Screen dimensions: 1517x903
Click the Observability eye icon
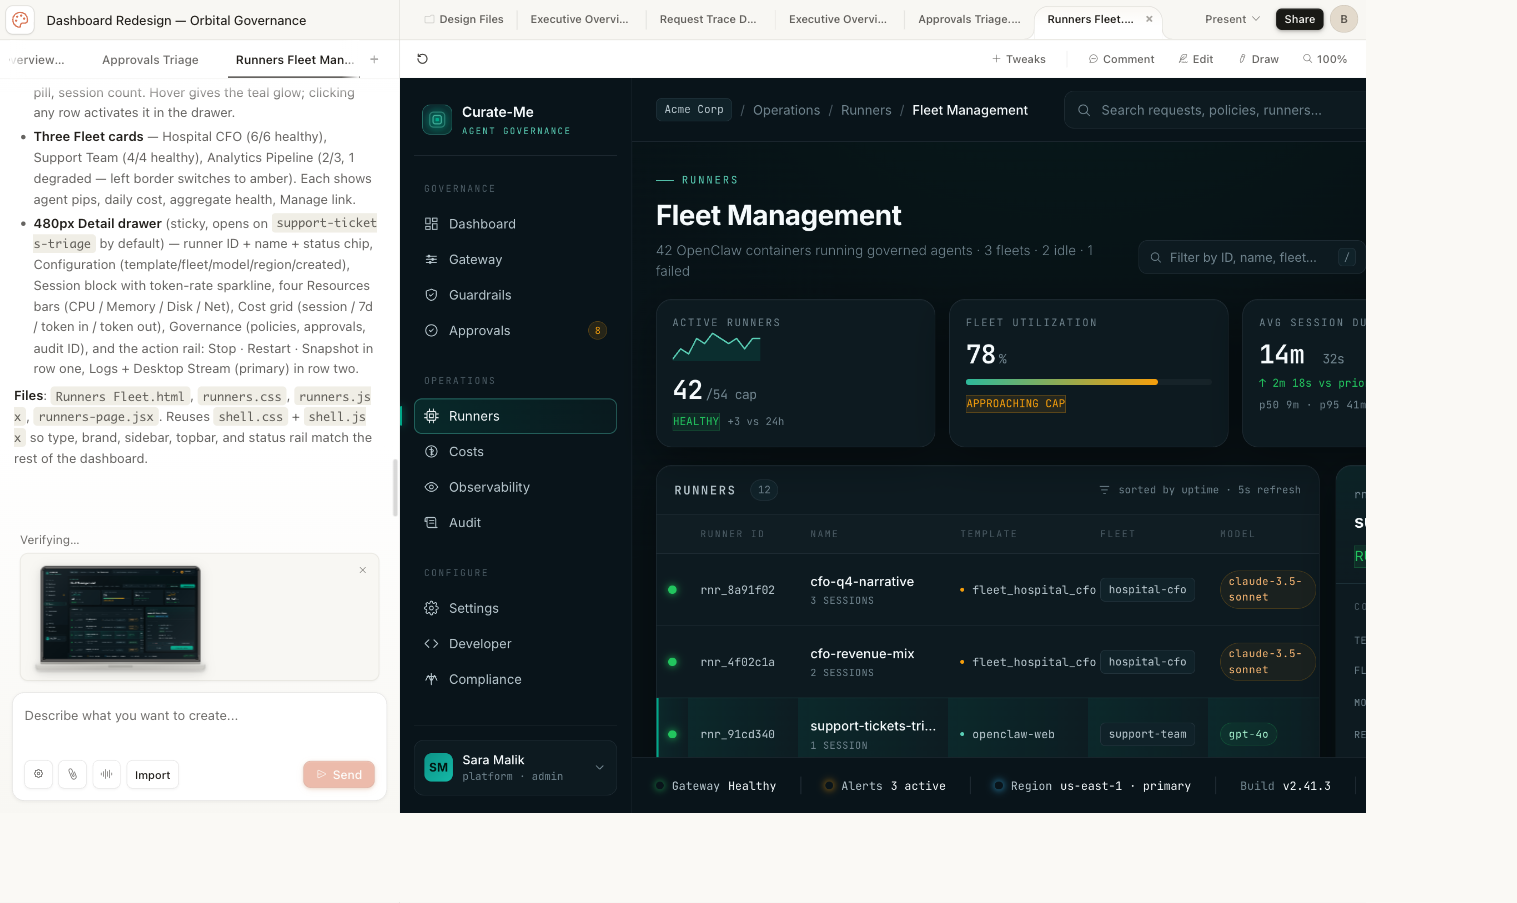click(x=431, y=487)
